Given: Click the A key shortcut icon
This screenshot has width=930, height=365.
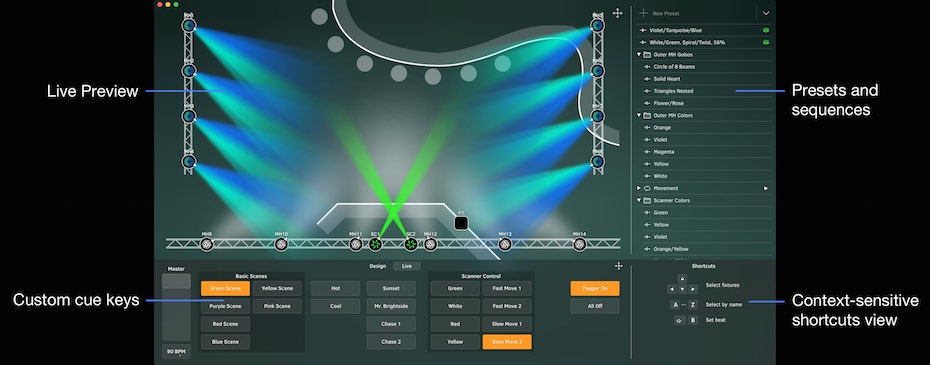Looking at the screenshot, I should tap(674, 304).
